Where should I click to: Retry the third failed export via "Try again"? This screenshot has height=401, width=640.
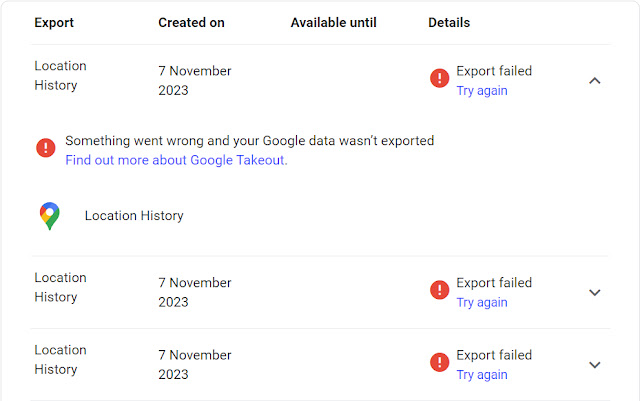[x=482, y=375]
